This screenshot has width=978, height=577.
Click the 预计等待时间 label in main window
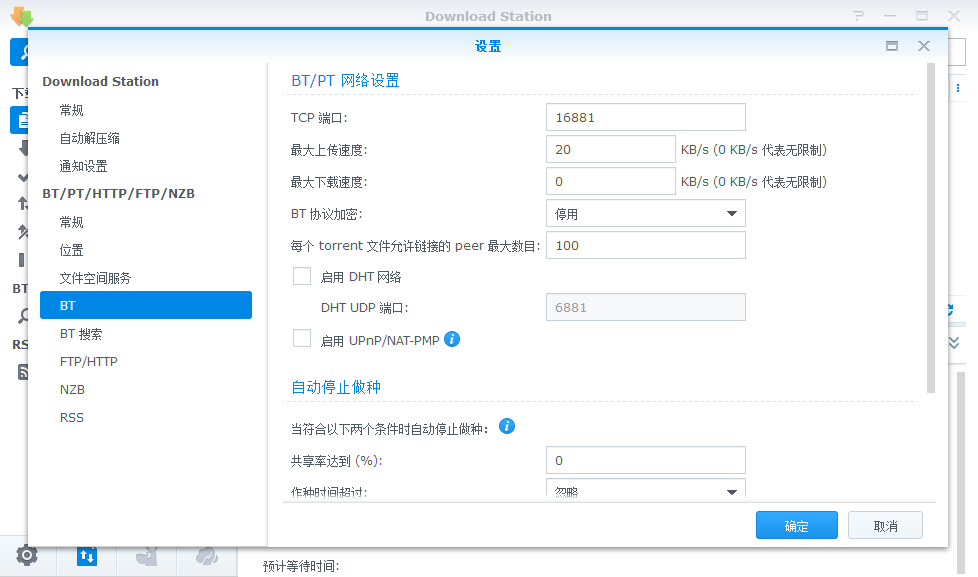point(301,566)
